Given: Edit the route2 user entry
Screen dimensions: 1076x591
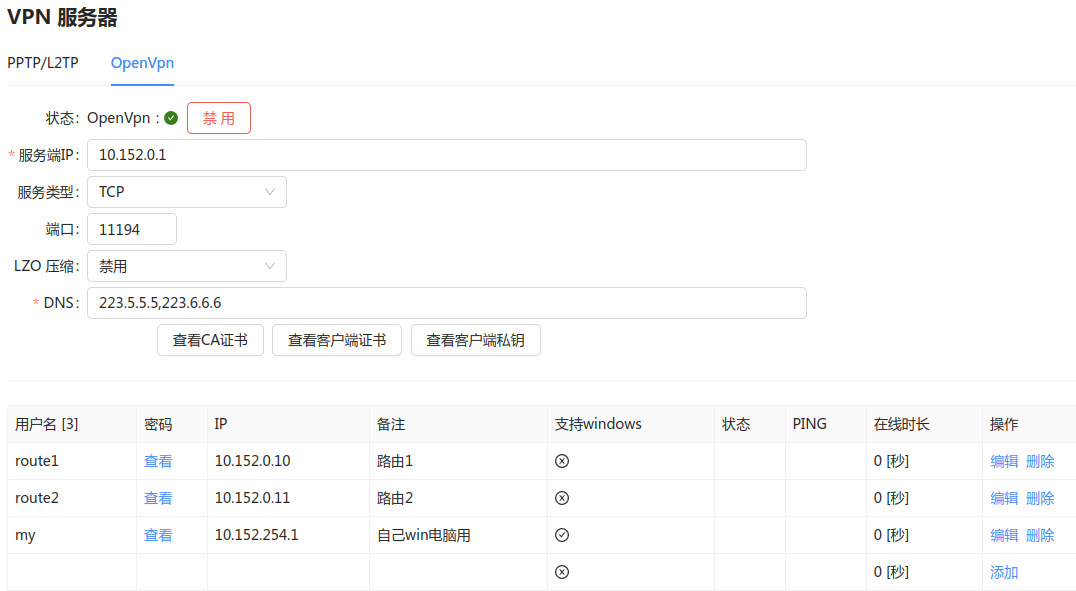Looking at the screenshot, I should [x=1004, y=498].
